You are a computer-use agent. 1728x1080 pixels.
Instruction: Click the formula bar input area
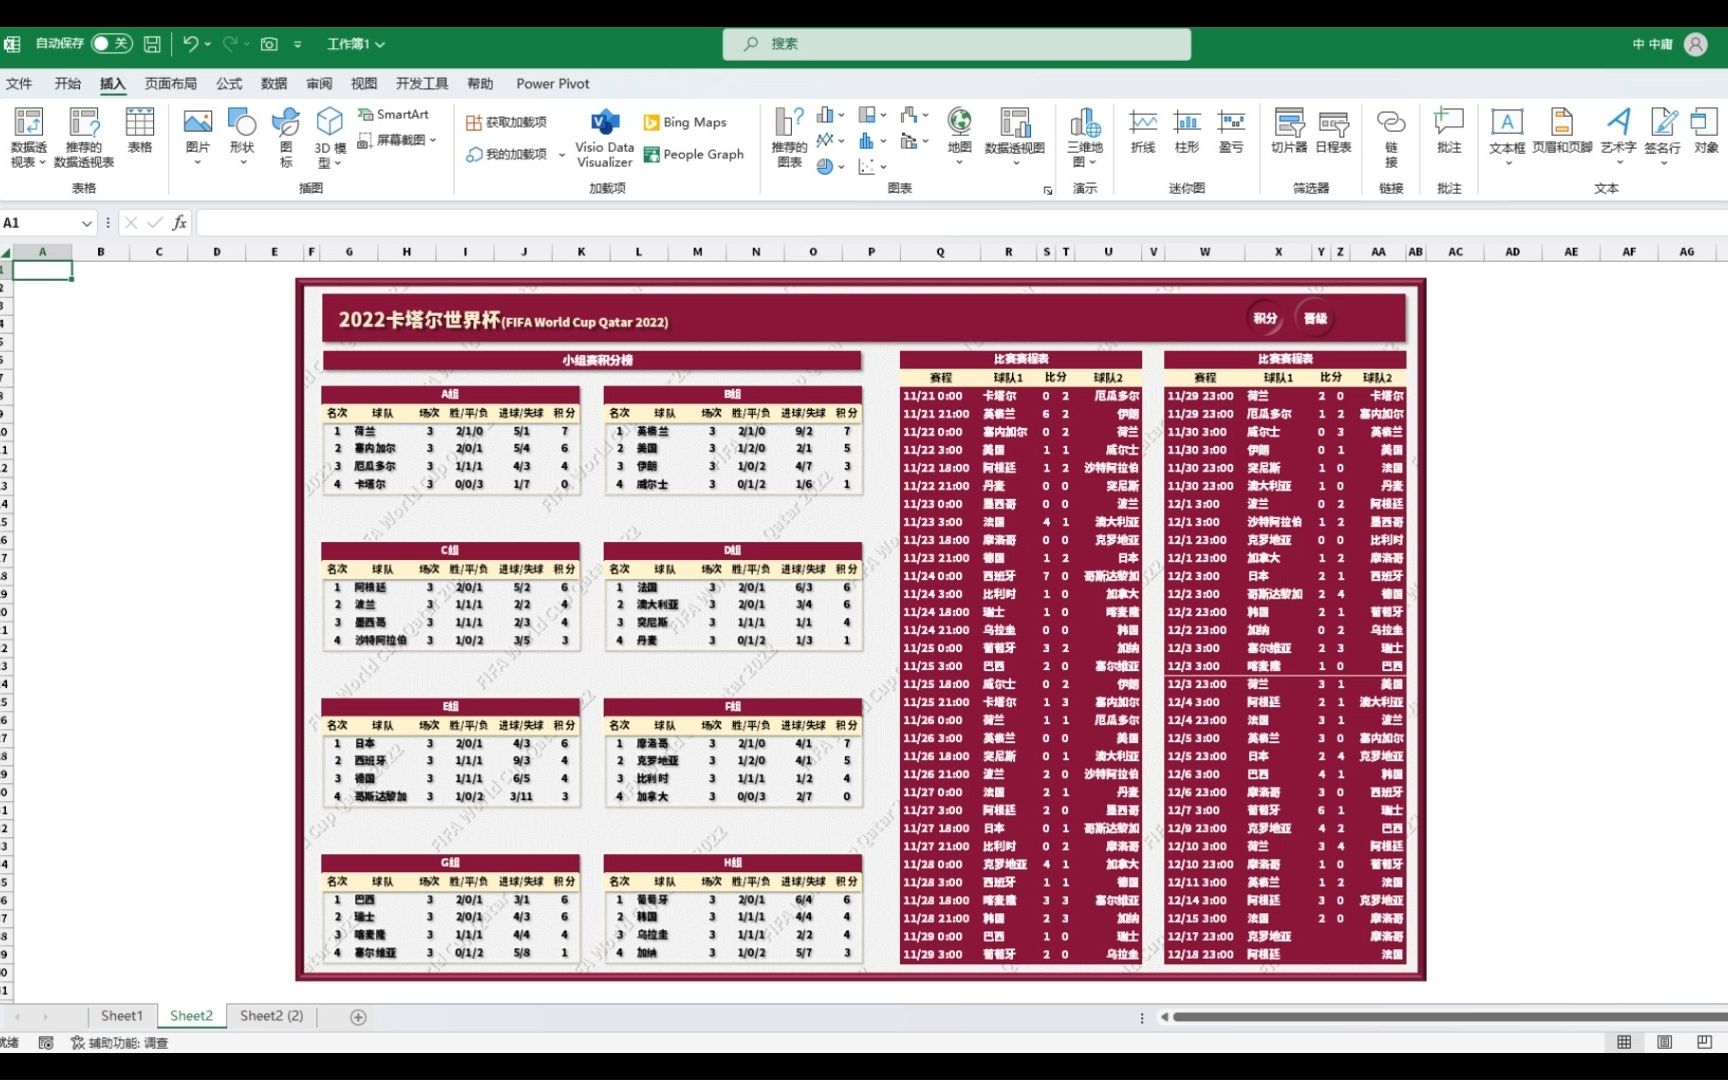960,223
